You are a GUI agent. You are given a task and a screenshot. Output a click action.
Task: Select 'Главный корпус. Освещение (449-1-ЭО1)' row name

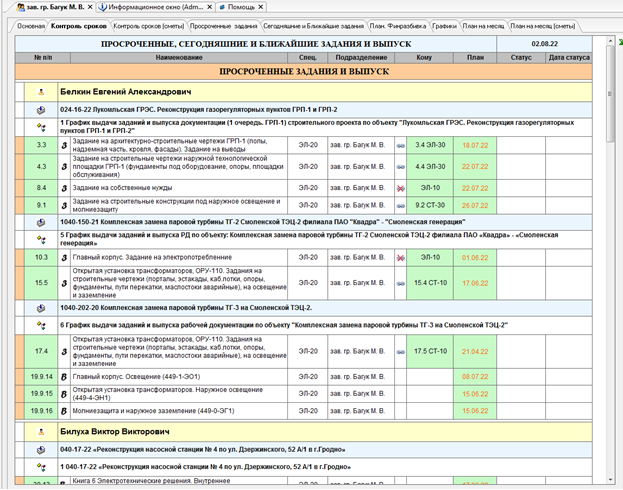coord(136,377)
